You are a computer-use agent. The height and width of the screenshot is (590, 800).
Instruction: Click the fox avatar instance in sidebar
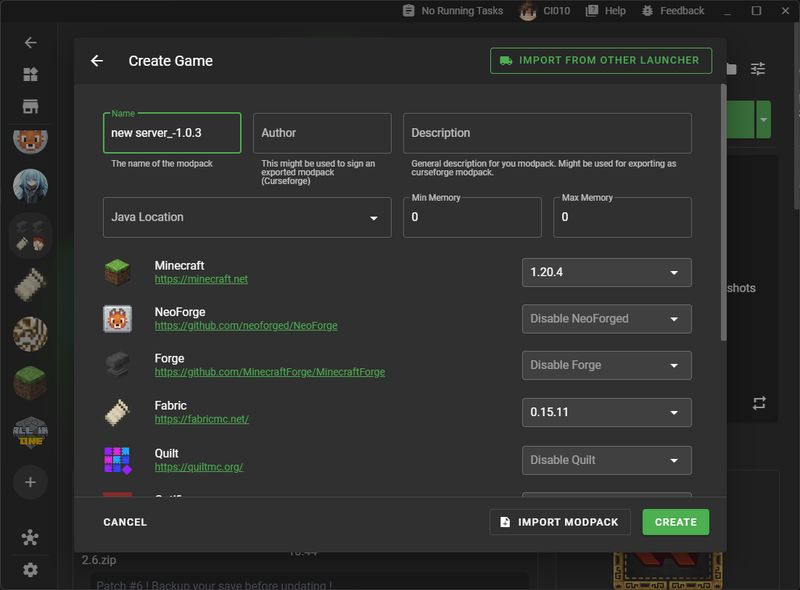coord(30,138)
